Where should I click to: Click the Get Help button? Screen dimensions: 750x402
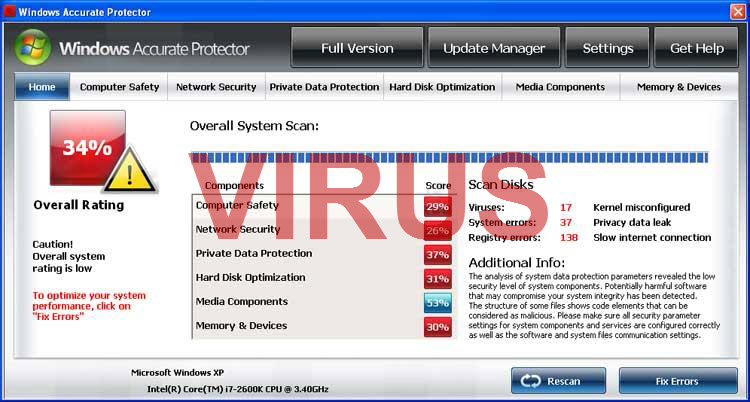click(x=696, y=47)
